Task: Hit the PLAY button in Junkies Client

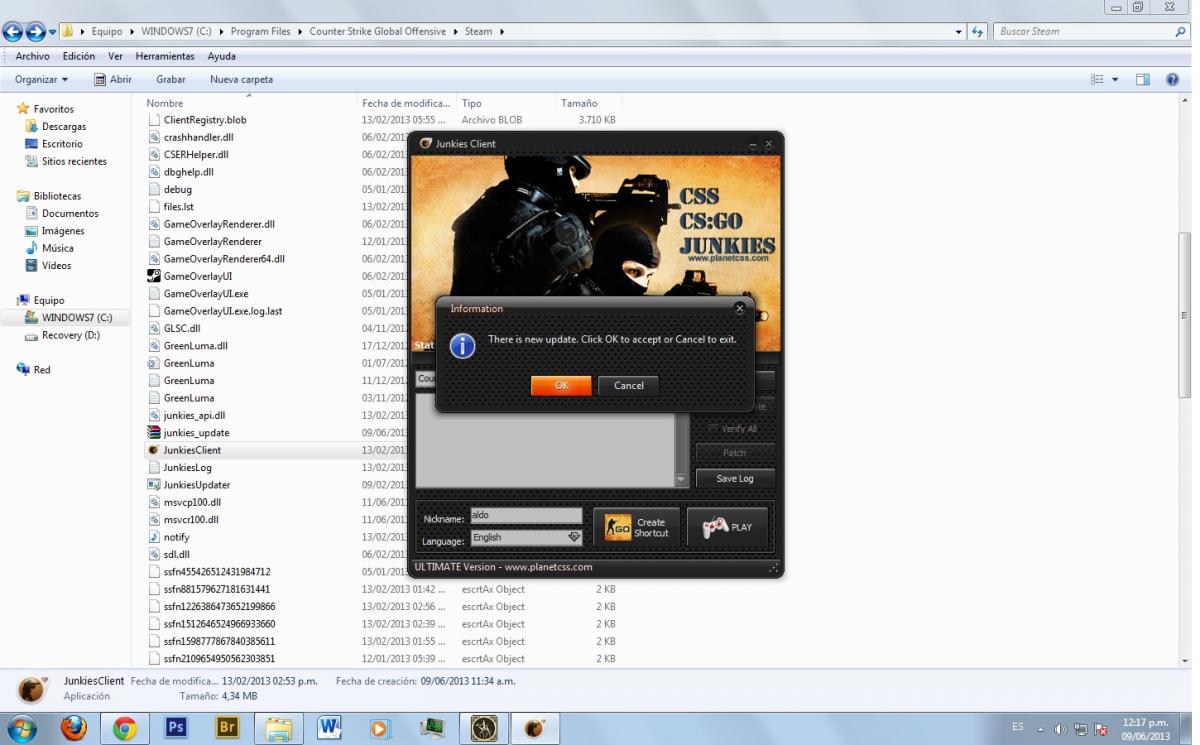Action: tap(728, 527)
